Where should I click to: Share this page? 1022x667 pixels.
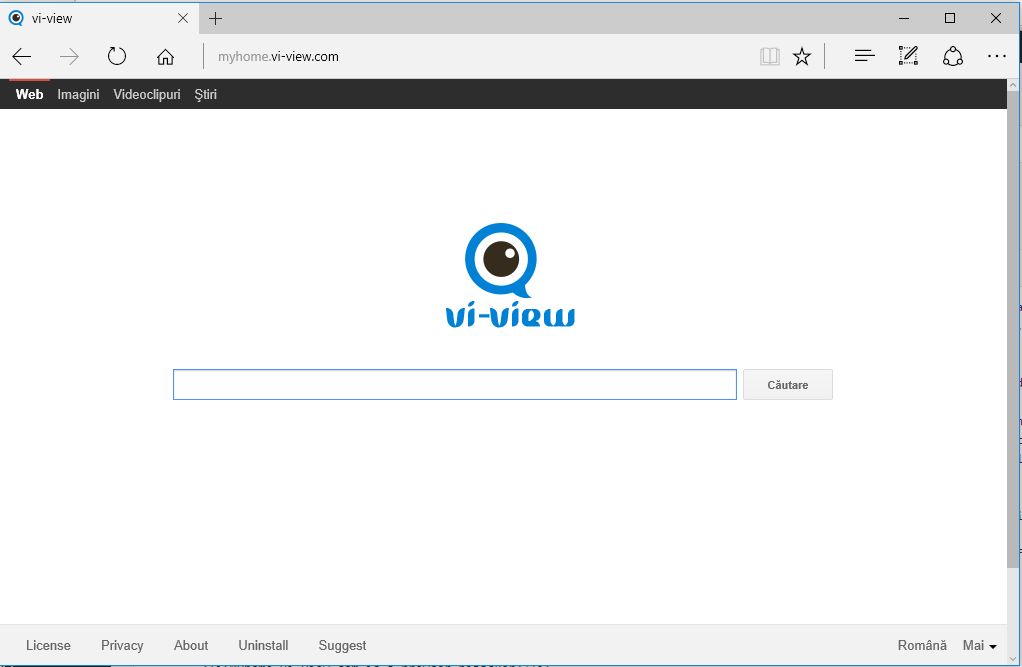point(952,55)
